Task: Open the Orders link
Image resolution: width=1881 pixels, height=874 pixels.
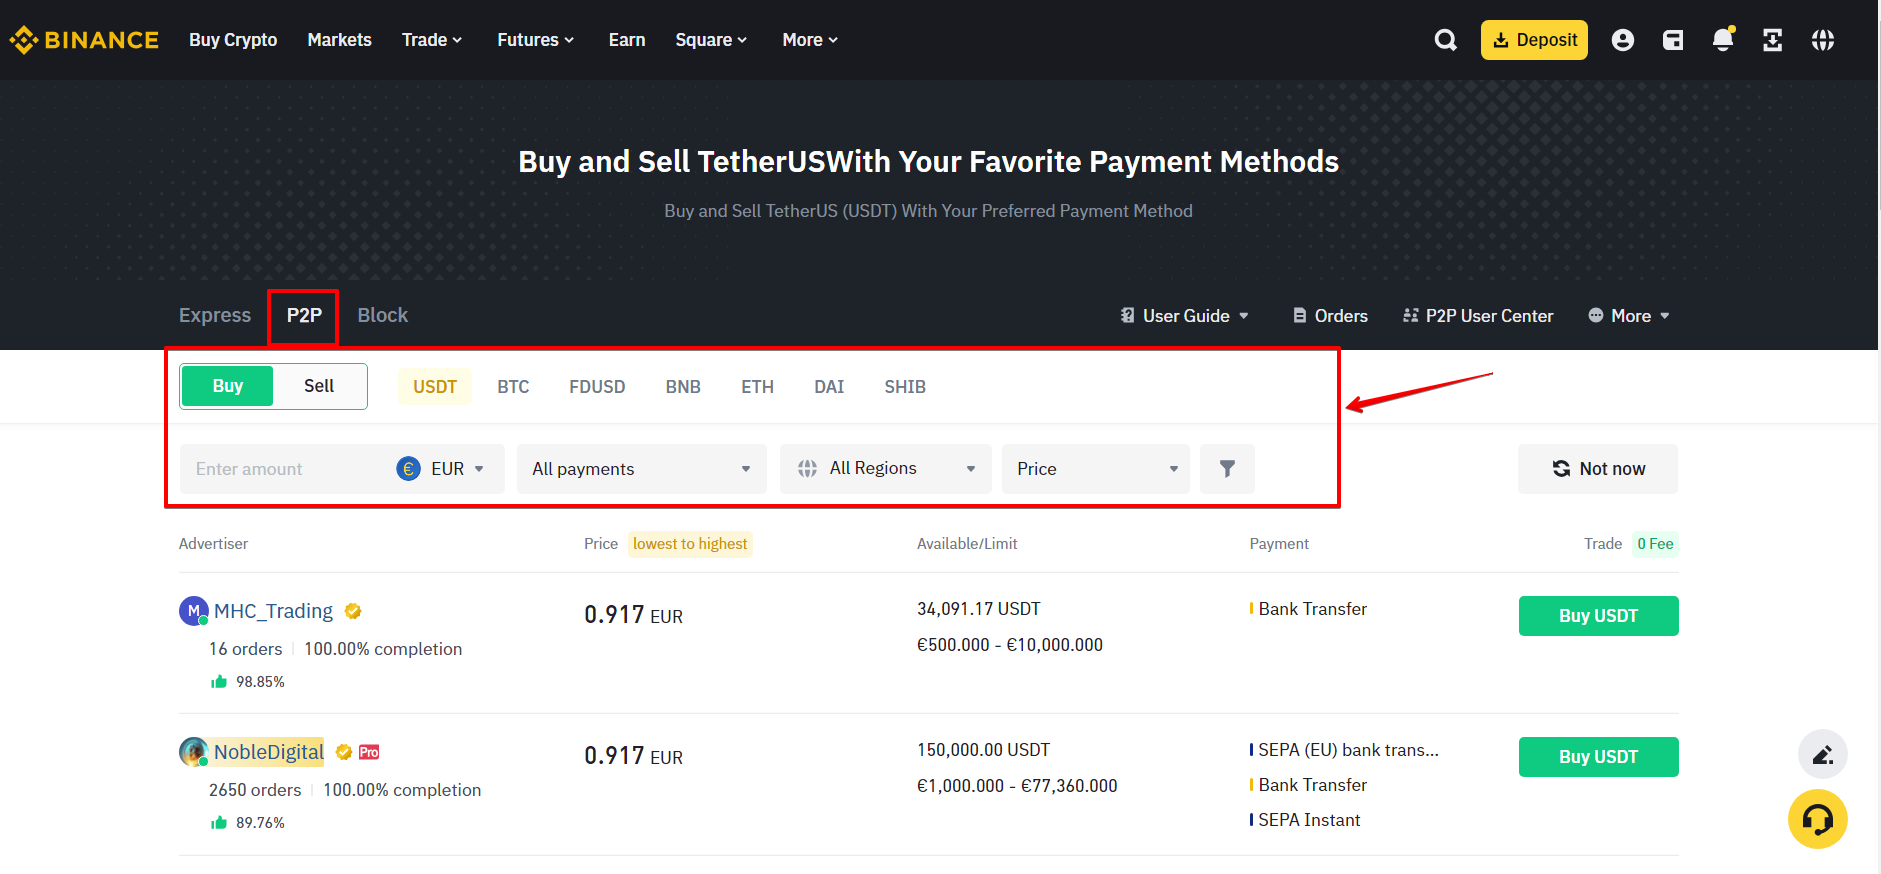Action: (x=1330, y=316)
